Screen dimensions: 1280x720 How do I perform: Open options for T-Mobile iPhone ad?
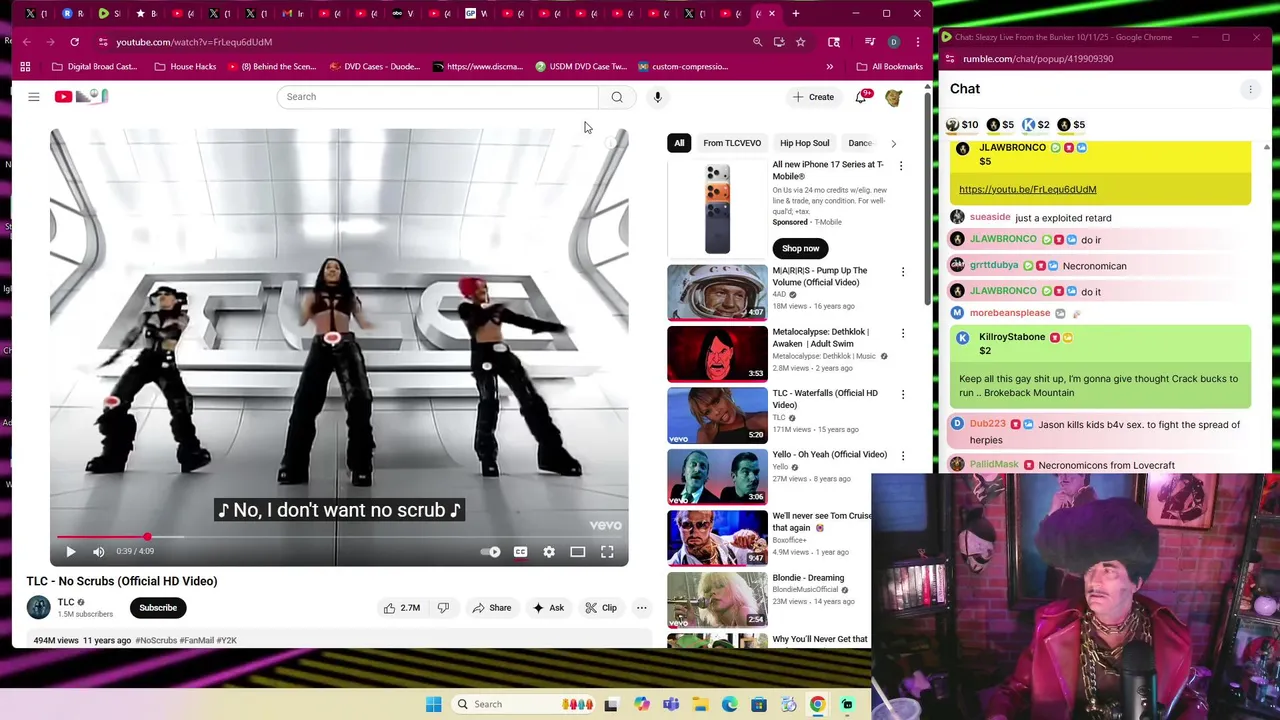tap(901, 166)
